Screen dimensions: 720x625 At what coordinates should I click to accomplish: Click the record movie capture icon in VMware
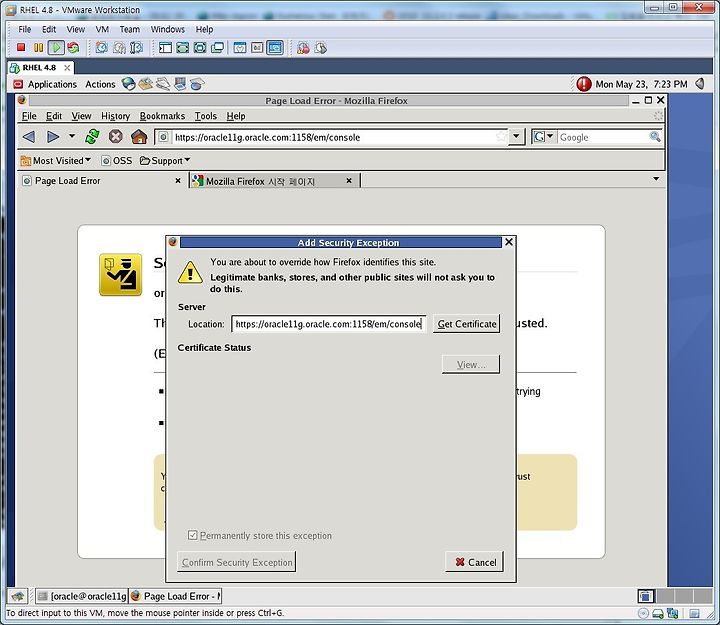click(303, 47)
